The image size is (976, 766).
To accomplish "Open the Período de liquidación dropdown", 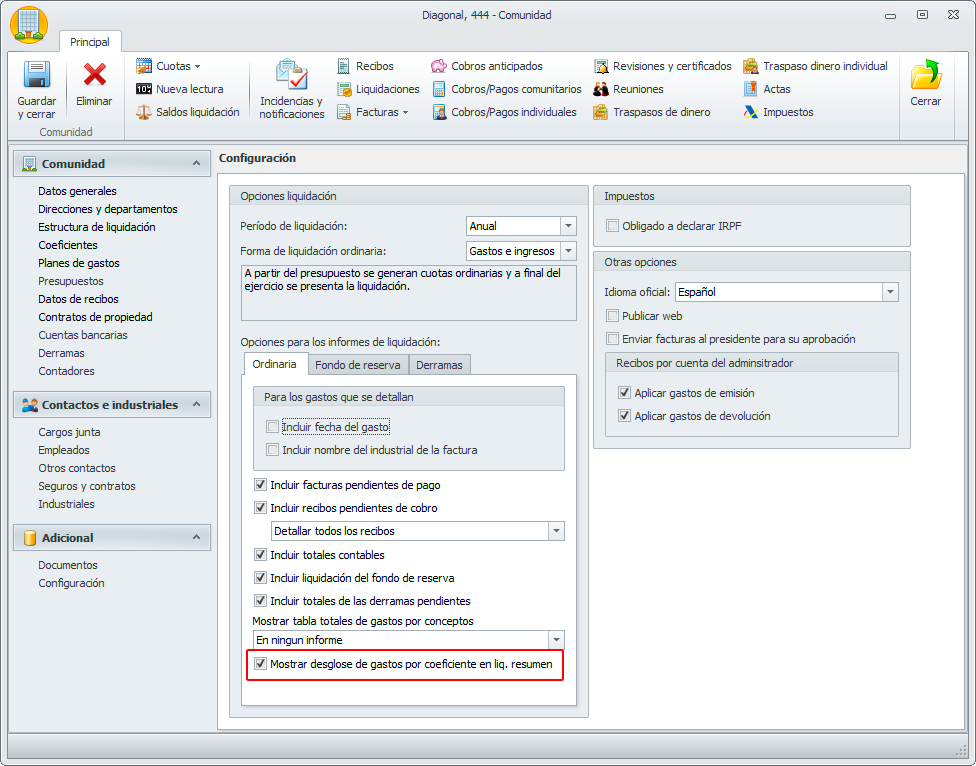I will pyautogui.click(x=568, y=226).
